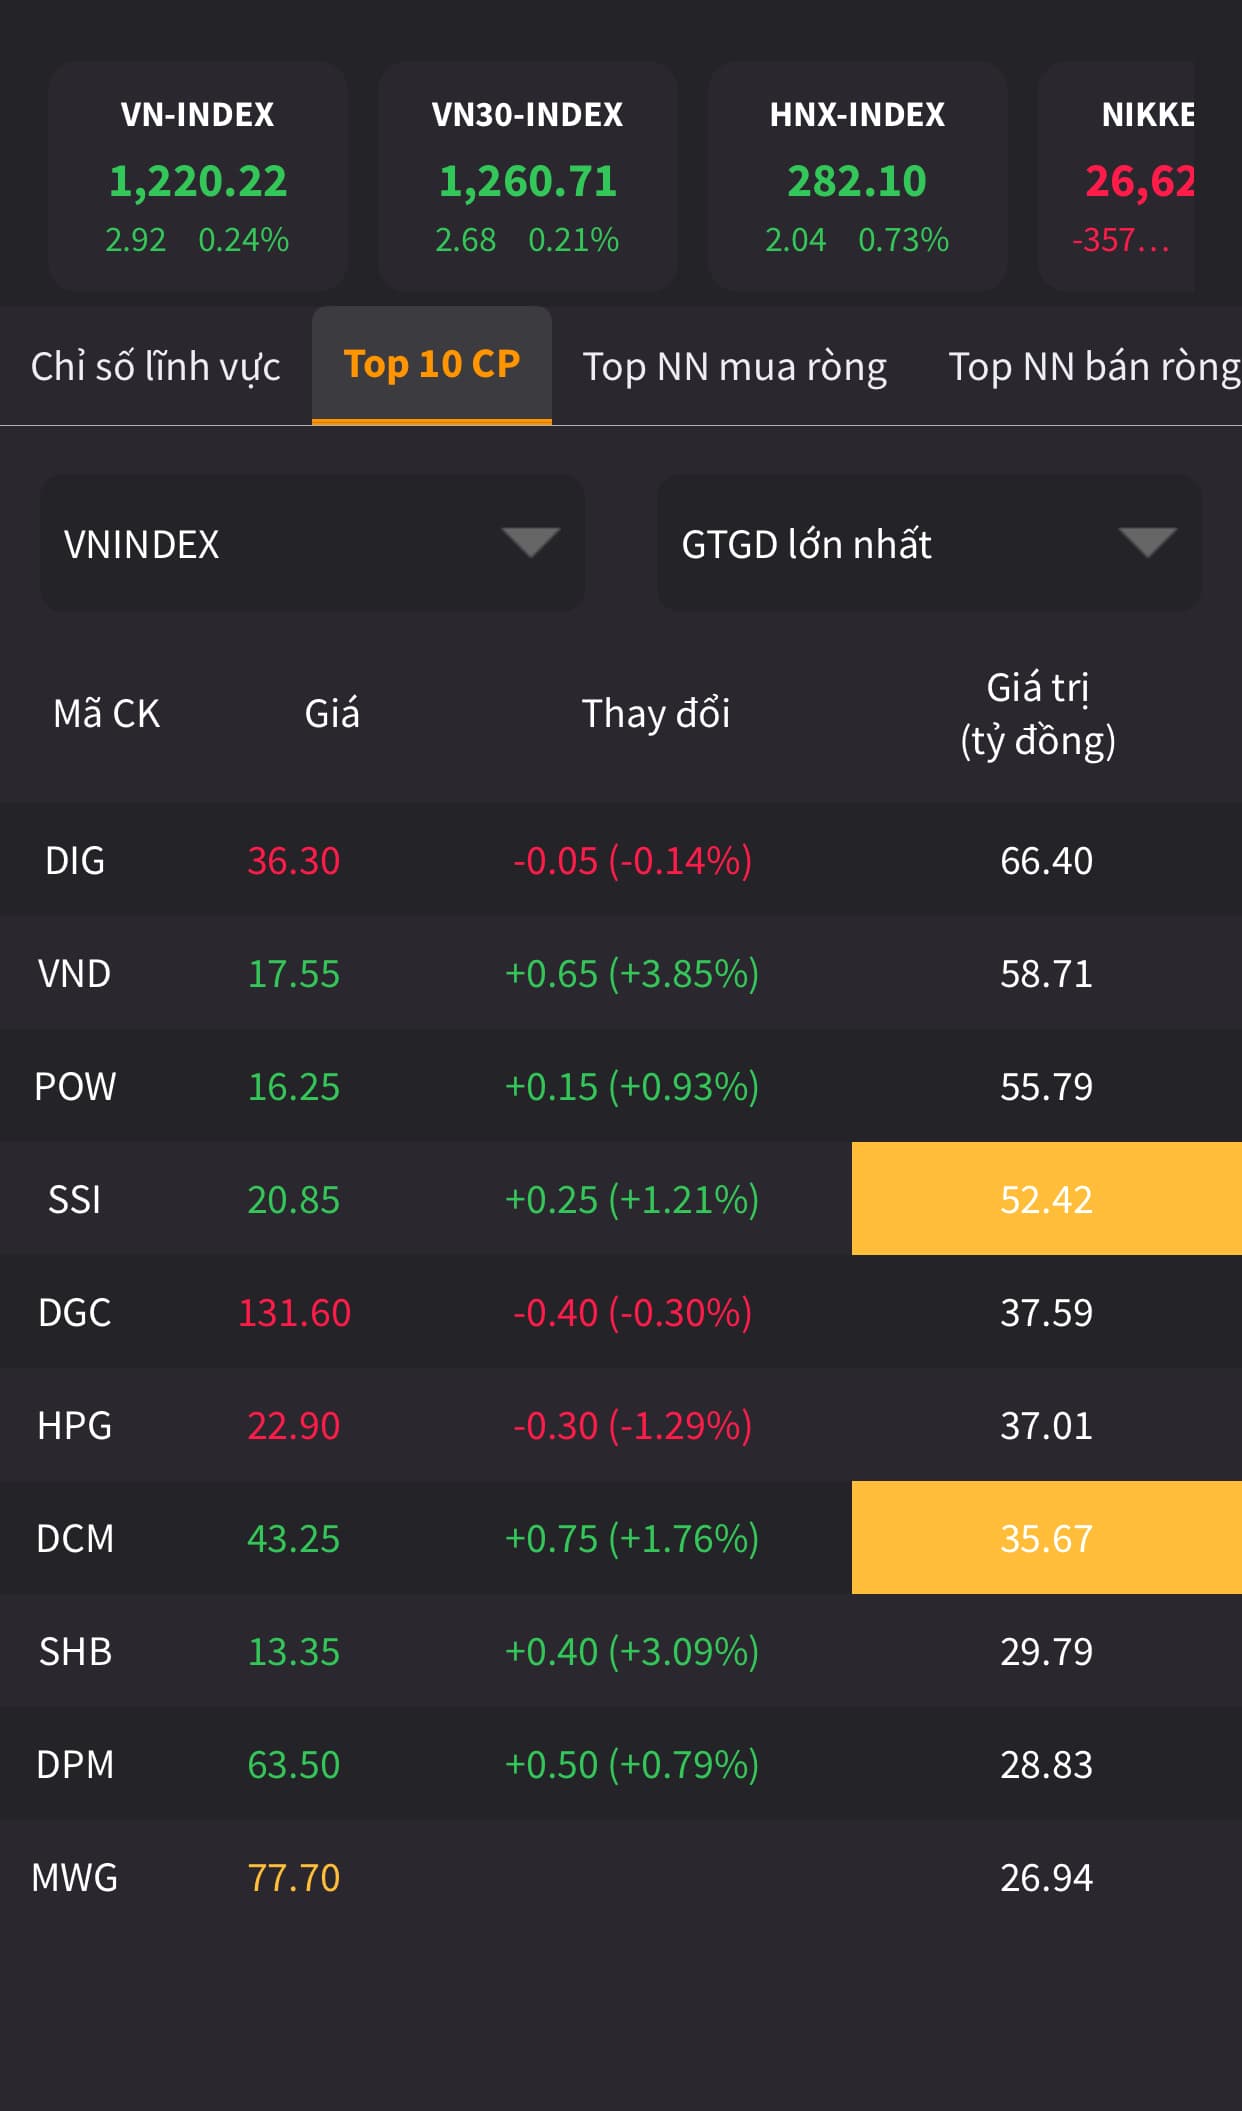Viewport: 1242px width, 2111px height.
Task: Open the VN-INDEX index card
Action: point(198,177)
